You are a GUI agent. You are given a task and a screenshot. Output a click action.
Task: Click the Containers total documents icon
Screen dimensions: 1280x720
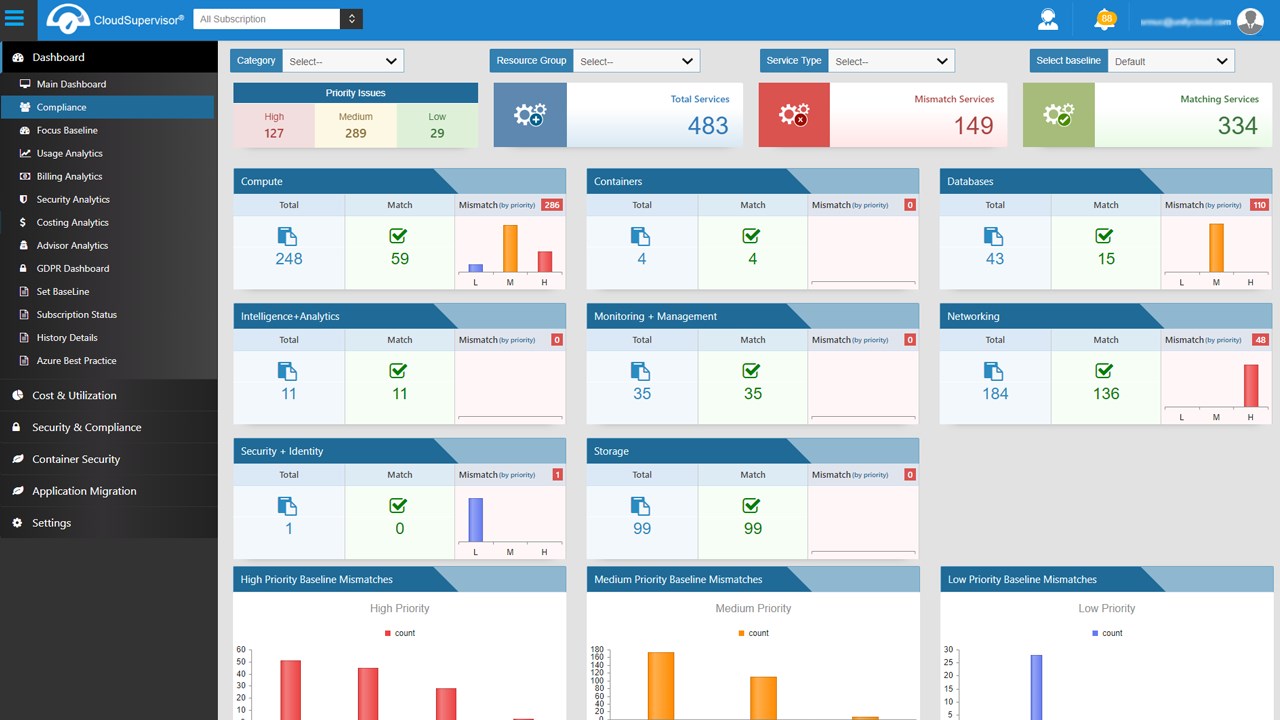tap(641, 236)
